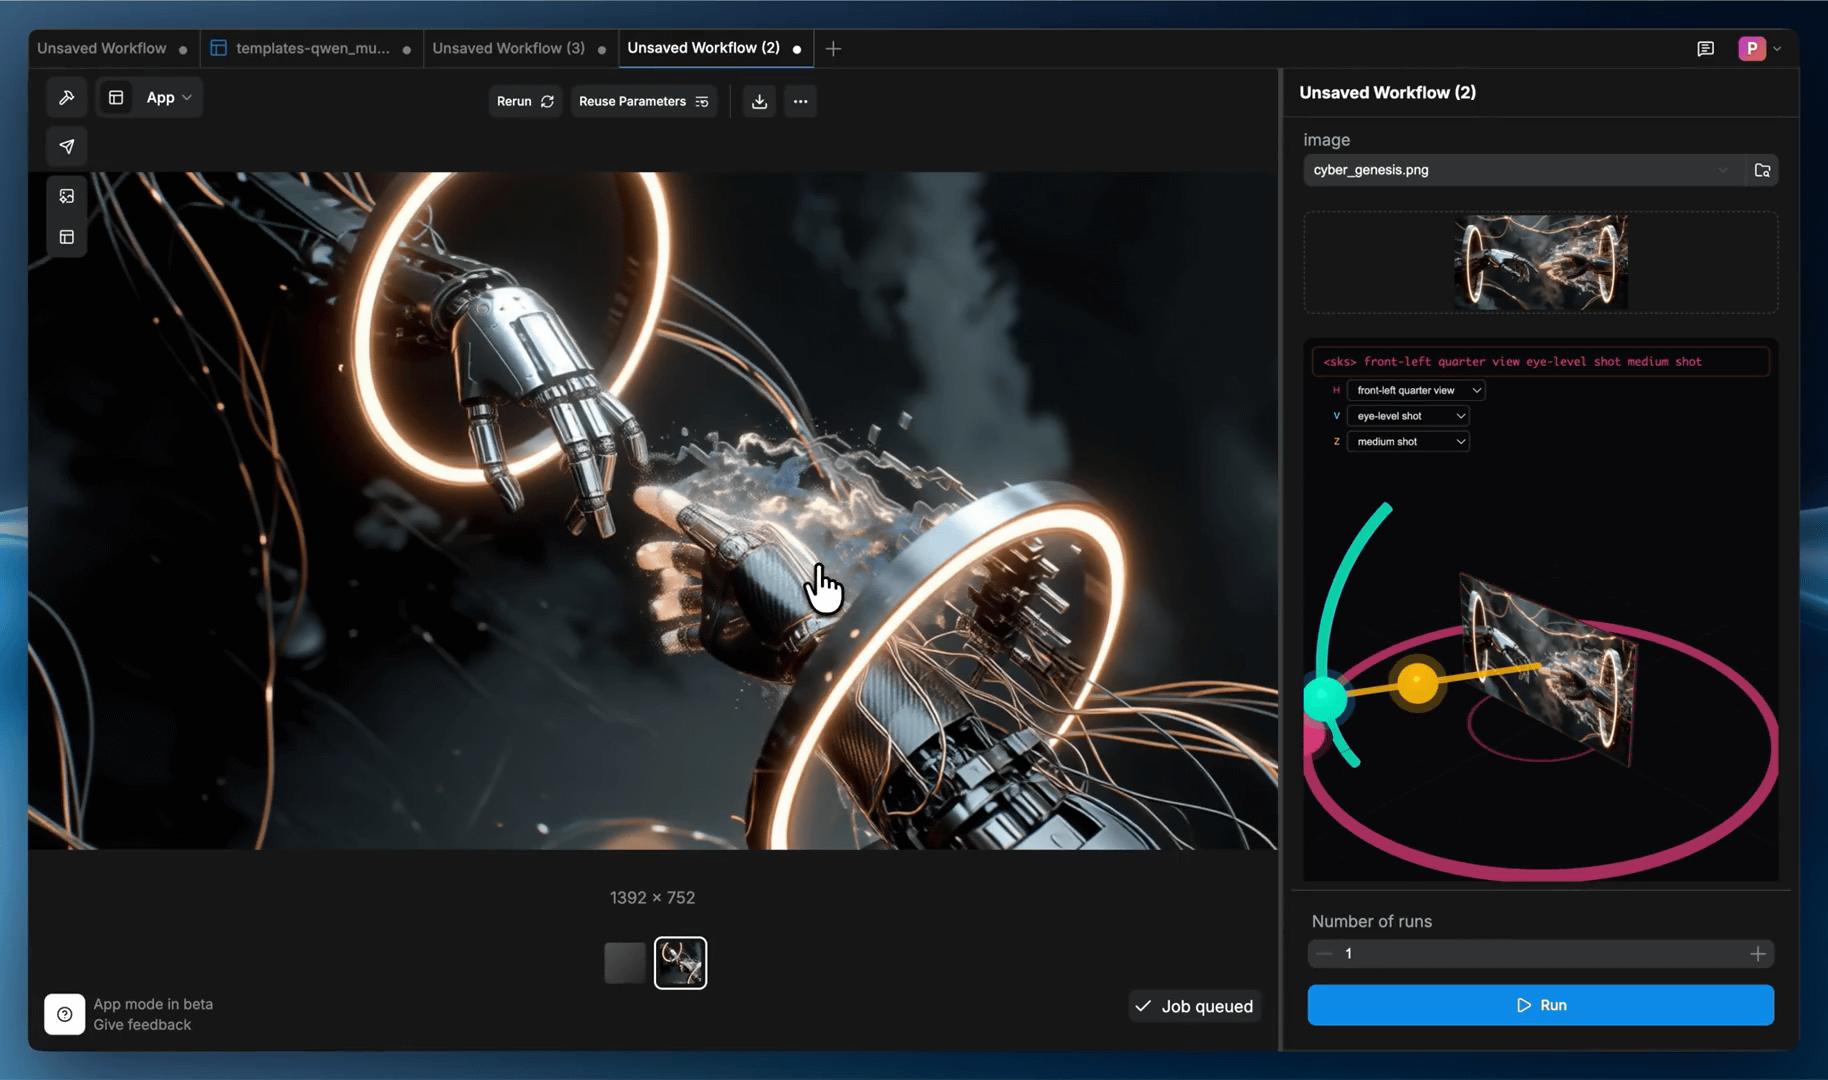The image size is (1828, 1080).
Task: Increase number of runs with plus
Action: point(1757,954)
